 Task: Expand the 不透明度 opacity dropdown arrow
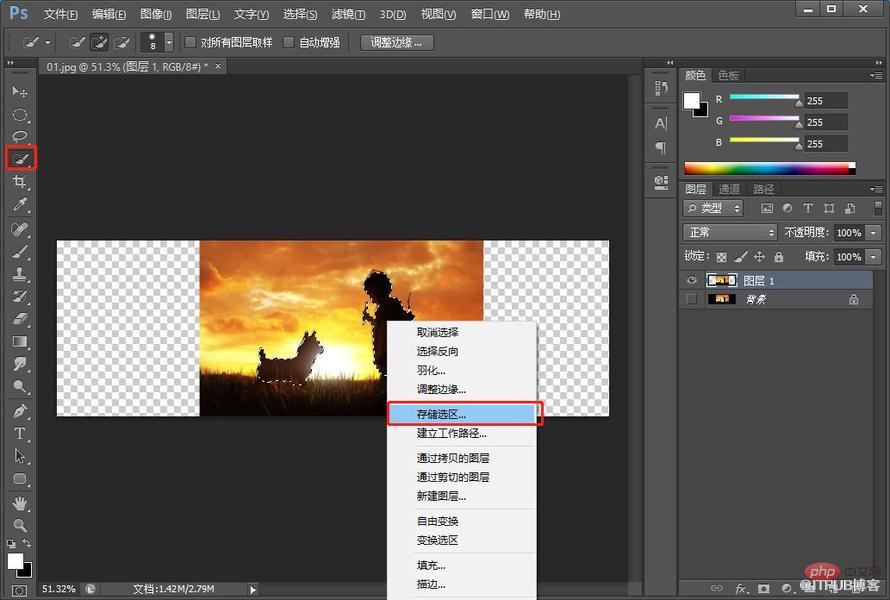click(873, 232)
